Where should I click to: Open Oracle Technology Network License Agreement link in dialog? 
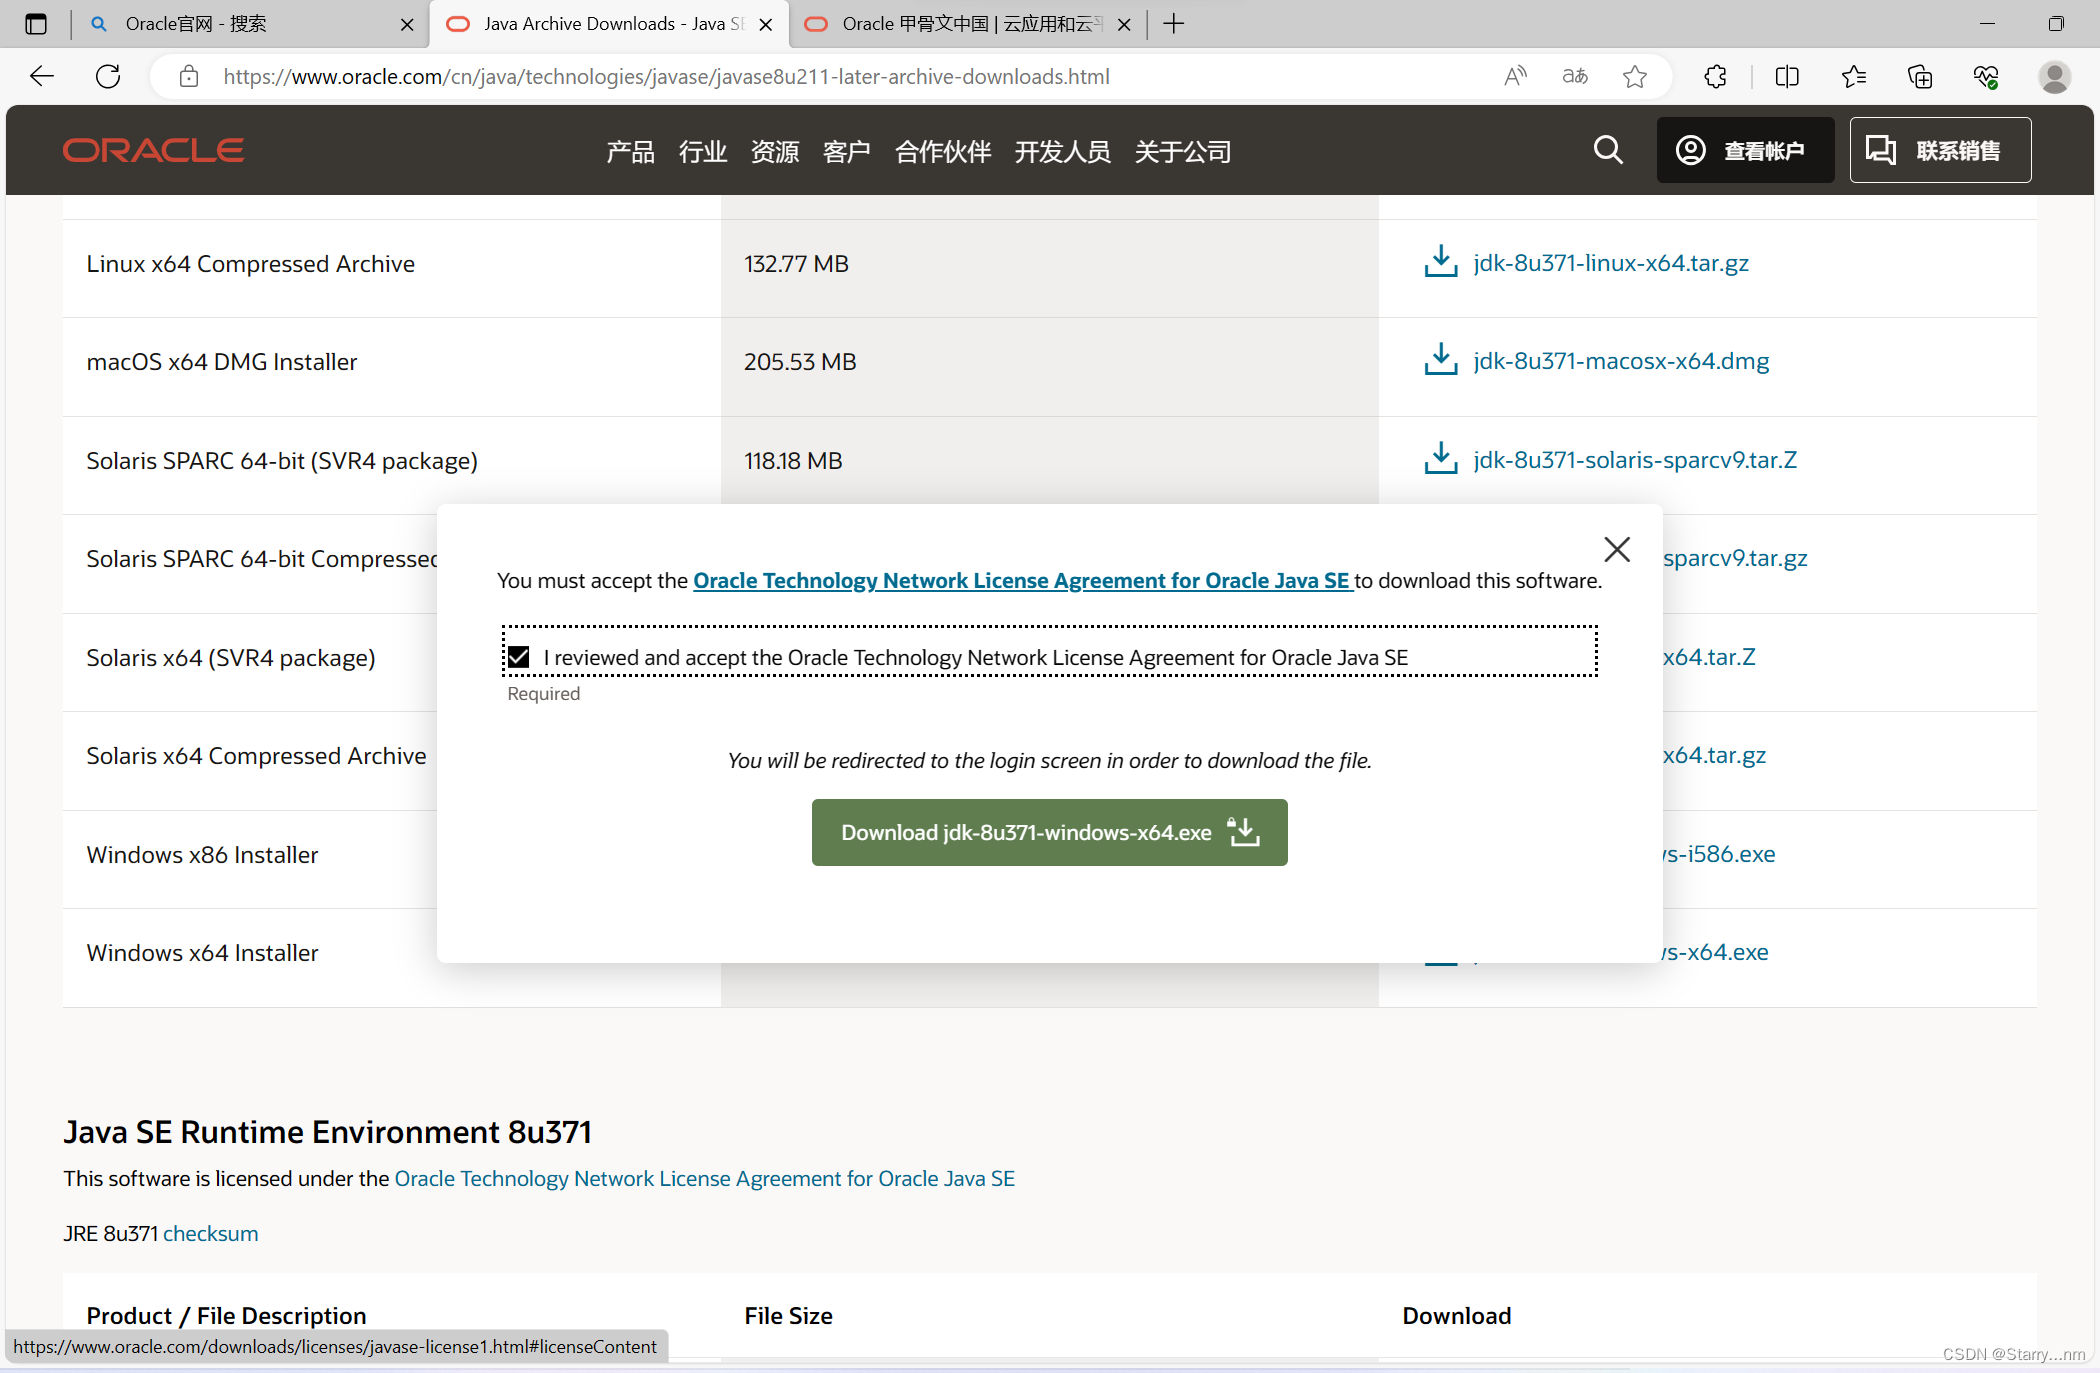tap(1022, 581)
